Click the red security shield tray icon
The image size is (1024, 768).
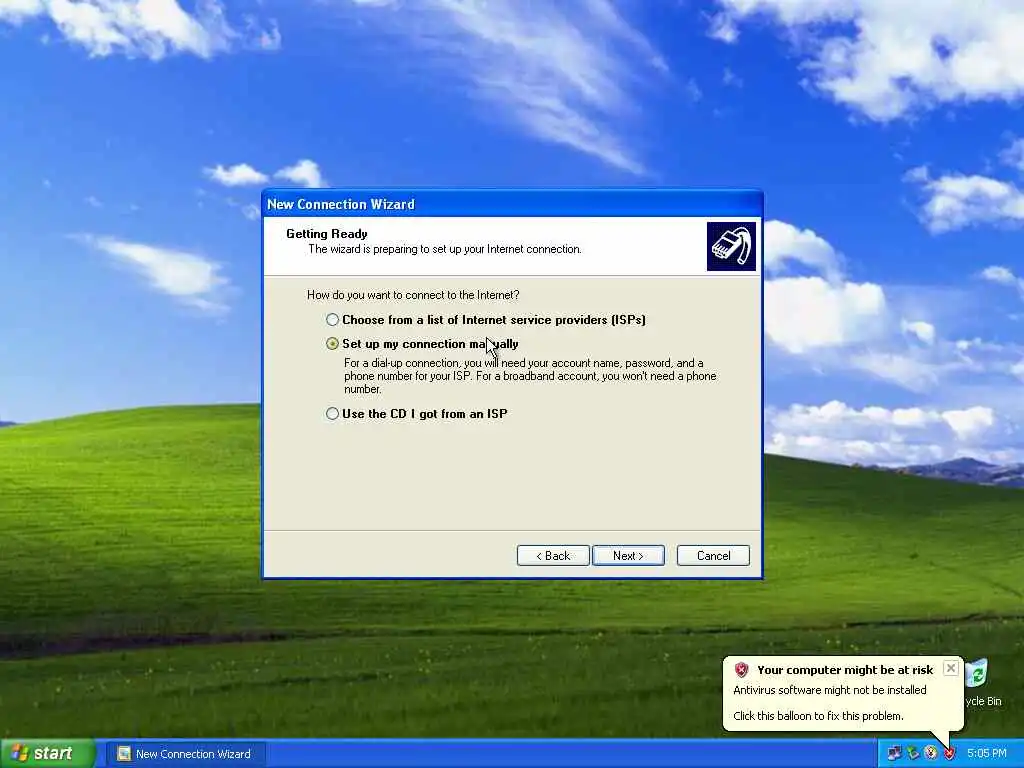[x=949, y=754]
